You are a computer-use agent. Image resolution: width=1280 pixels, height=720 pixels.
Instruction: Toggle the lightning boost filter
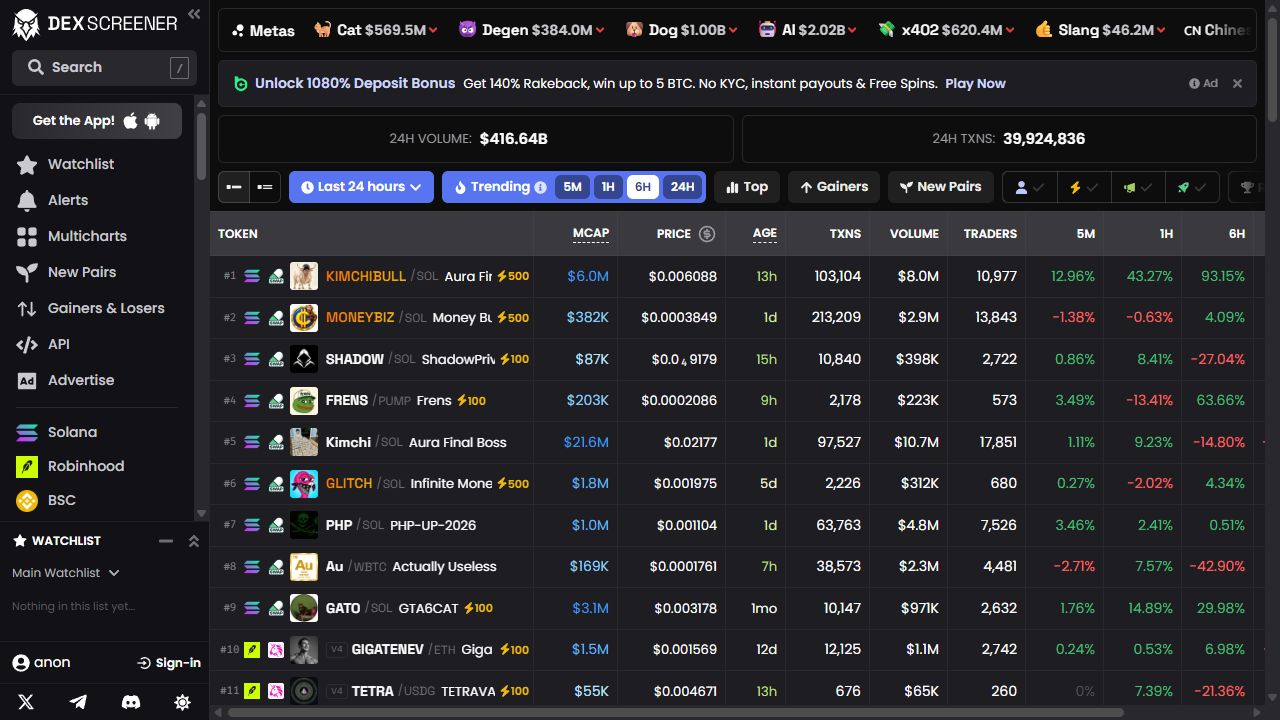(x=1084, y=187)
